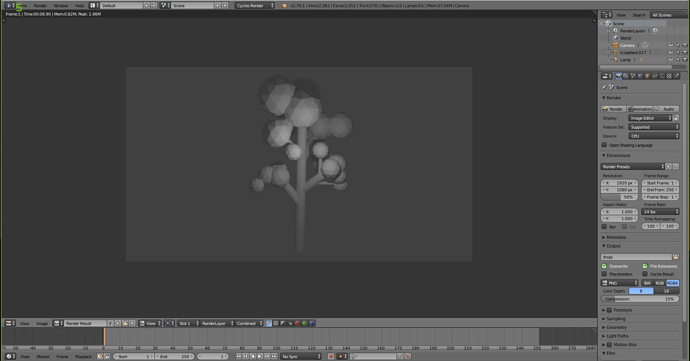Open the Constraints properties tab icon
690x361 pixels.
click(x=654, y=76)
